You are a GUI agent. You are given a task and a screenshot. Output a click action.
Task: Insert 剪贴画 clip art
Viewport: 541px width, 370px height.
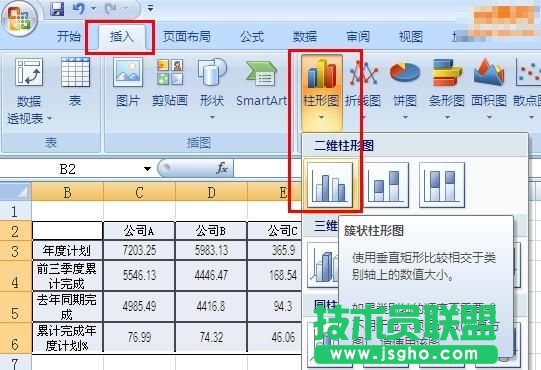point(170,82)
